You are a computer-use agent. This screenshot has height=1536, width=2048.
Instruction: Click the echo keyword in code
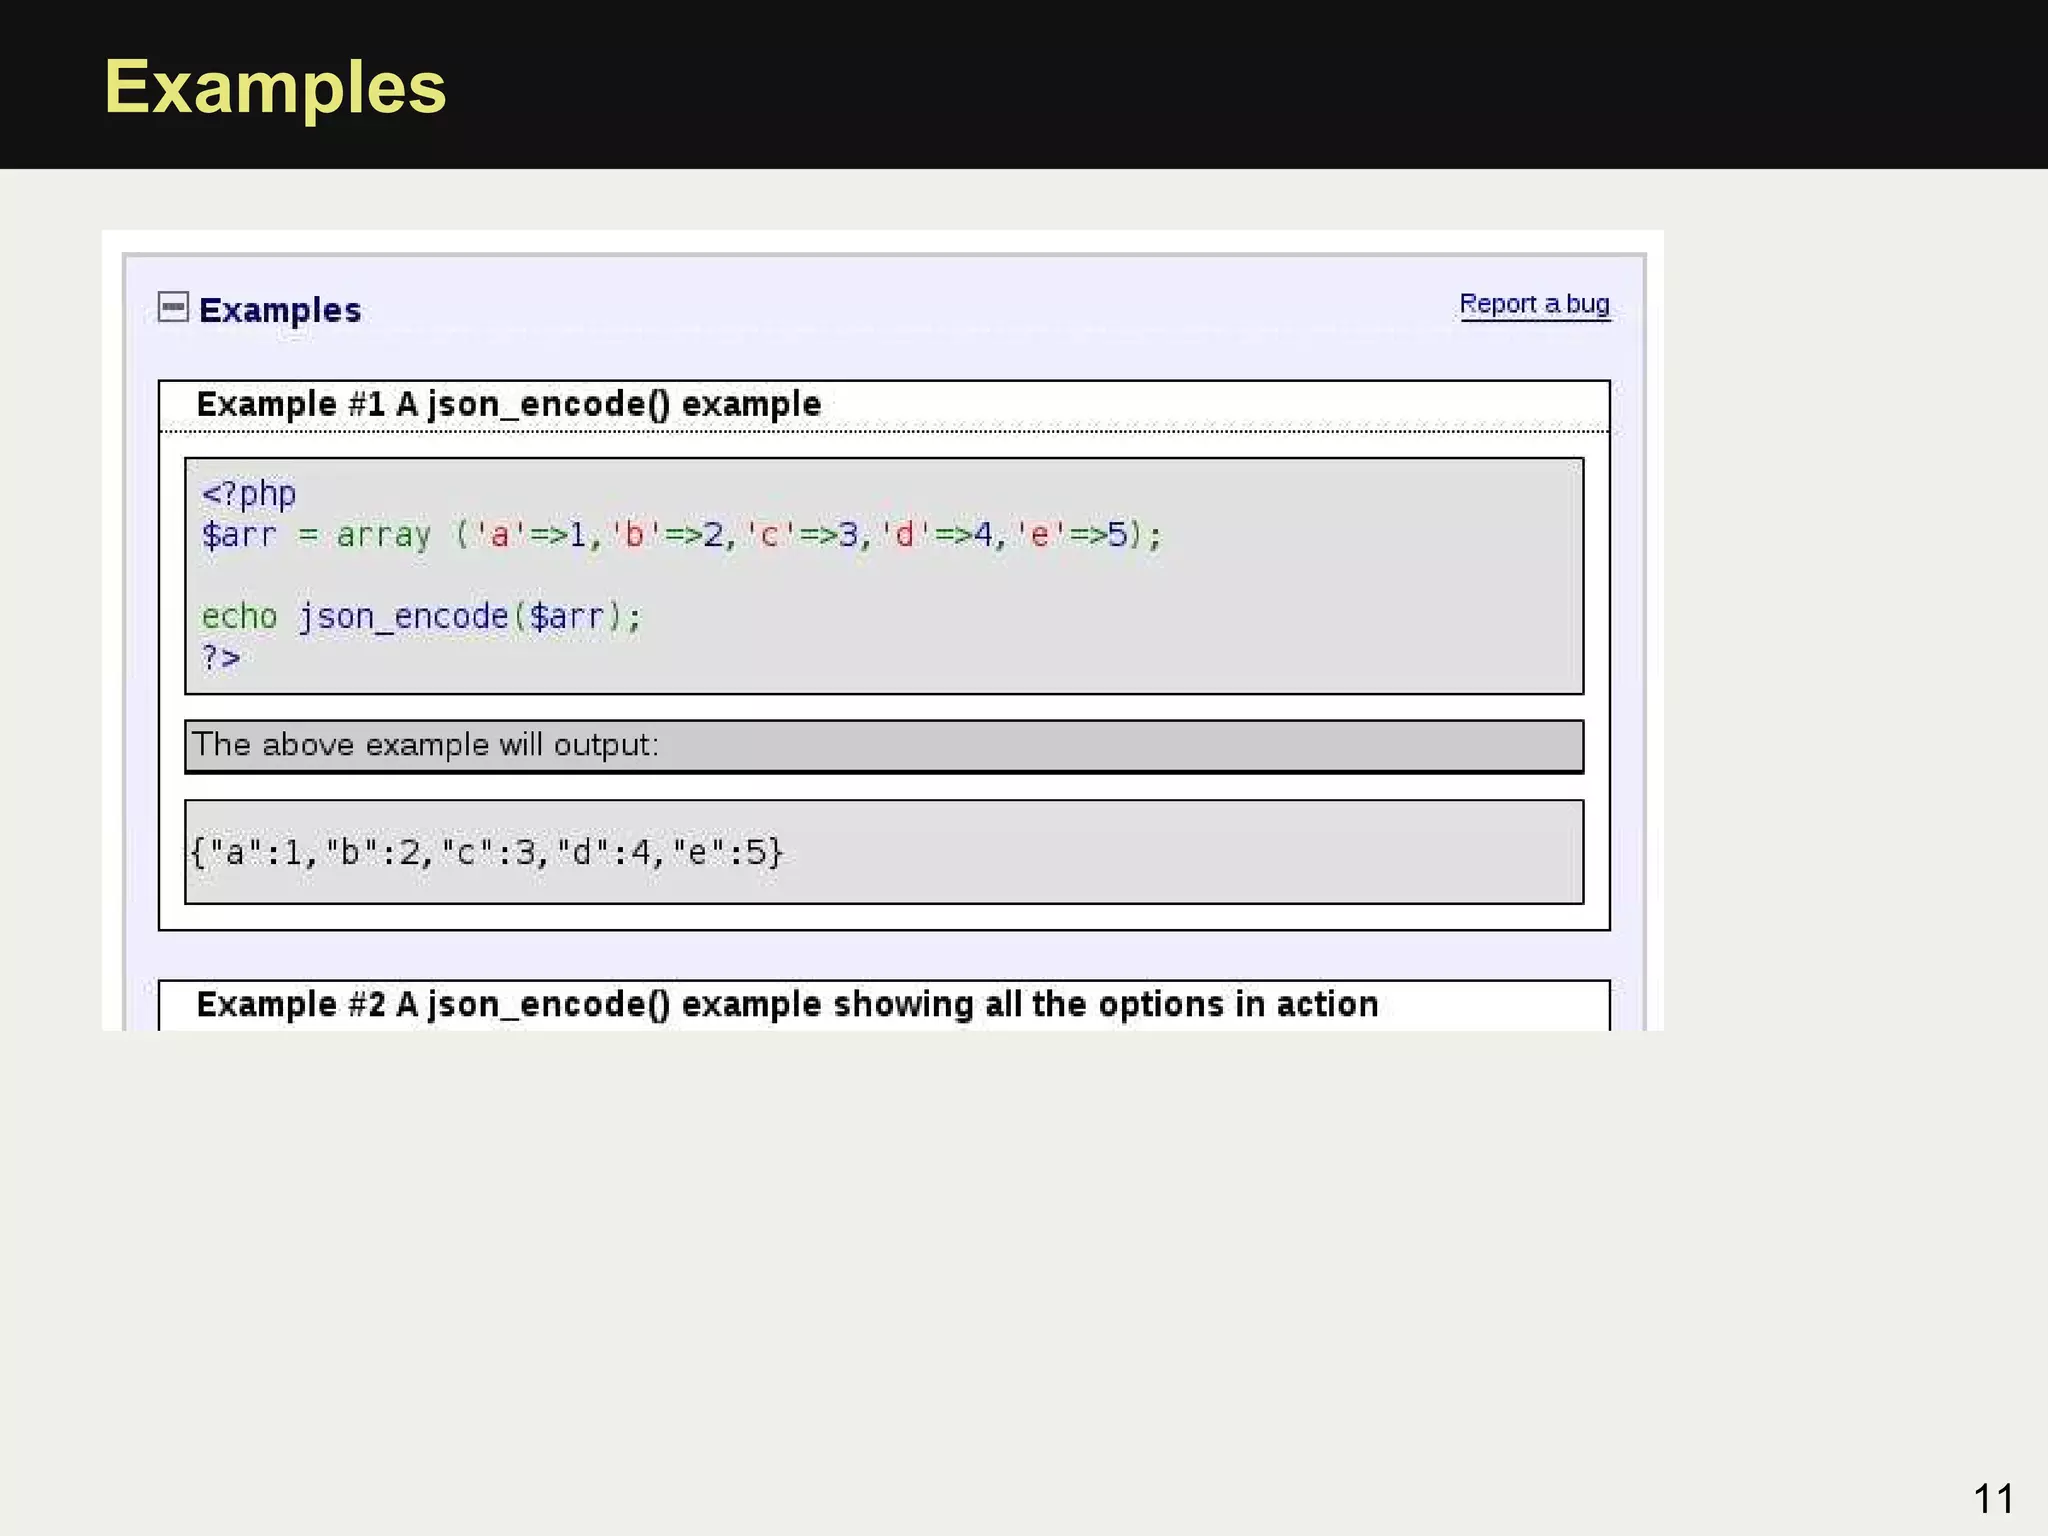tap(239, 617)
